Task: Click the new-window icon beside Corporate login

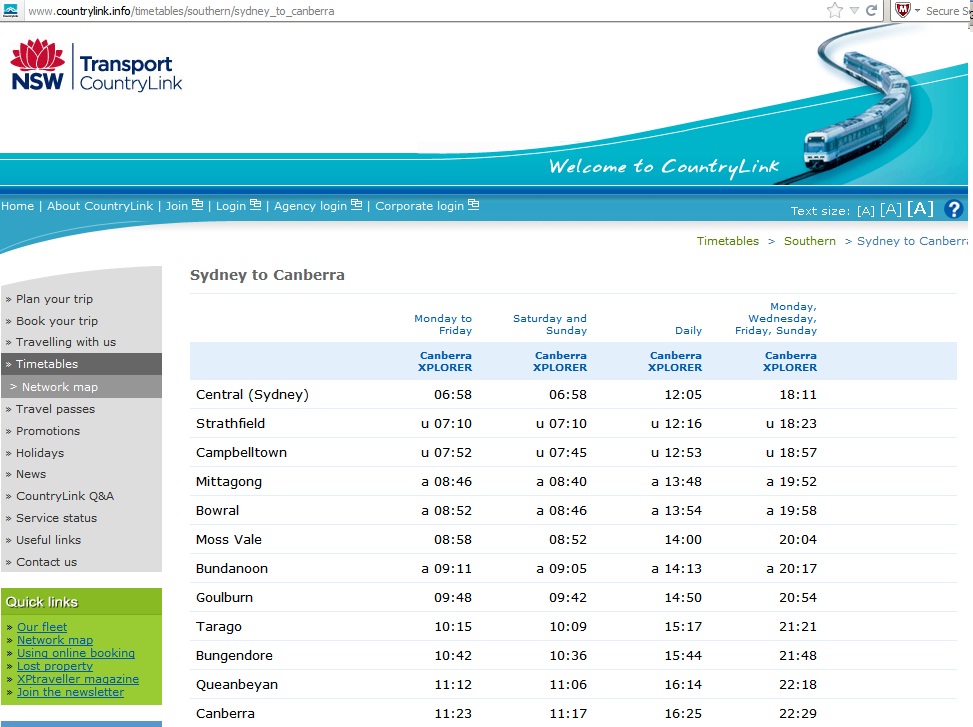Action: [x=473, y=204]
